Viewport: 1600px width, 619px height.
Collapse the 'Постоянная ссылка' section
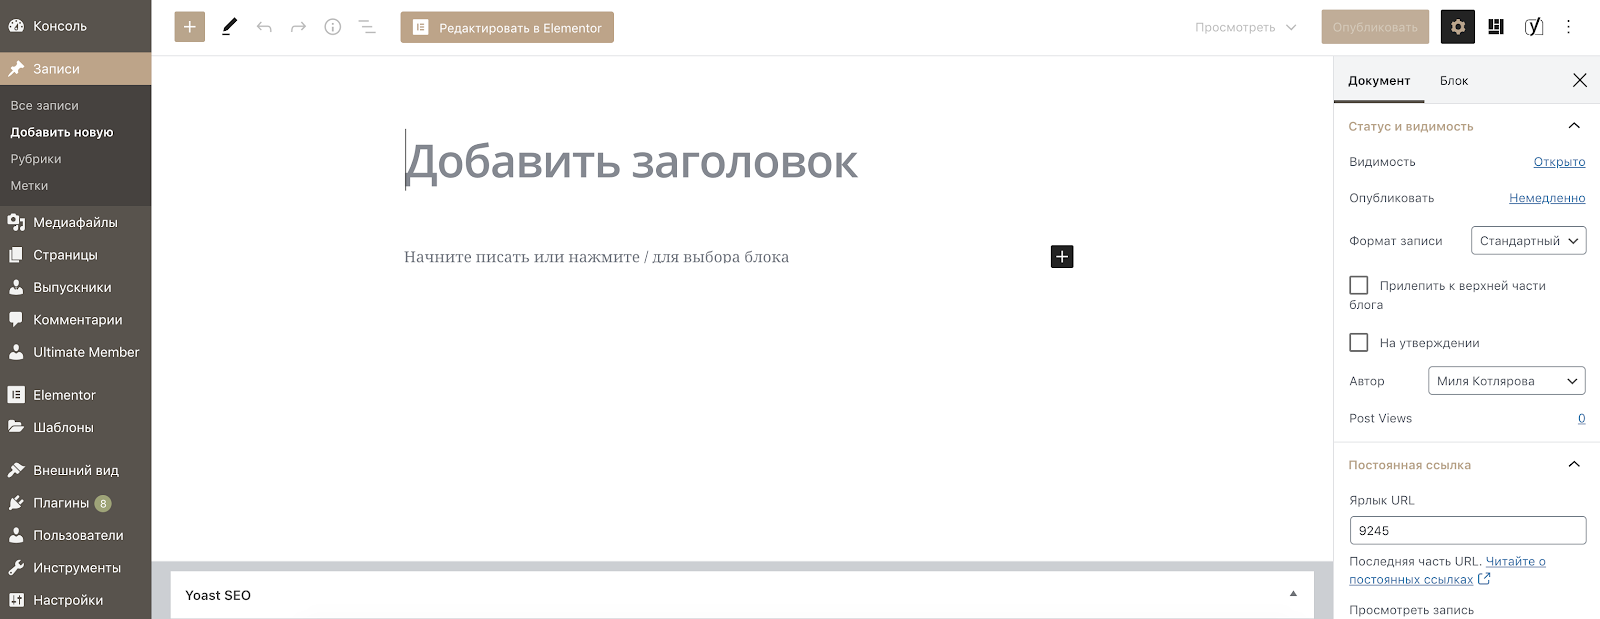click(1573, 465)
